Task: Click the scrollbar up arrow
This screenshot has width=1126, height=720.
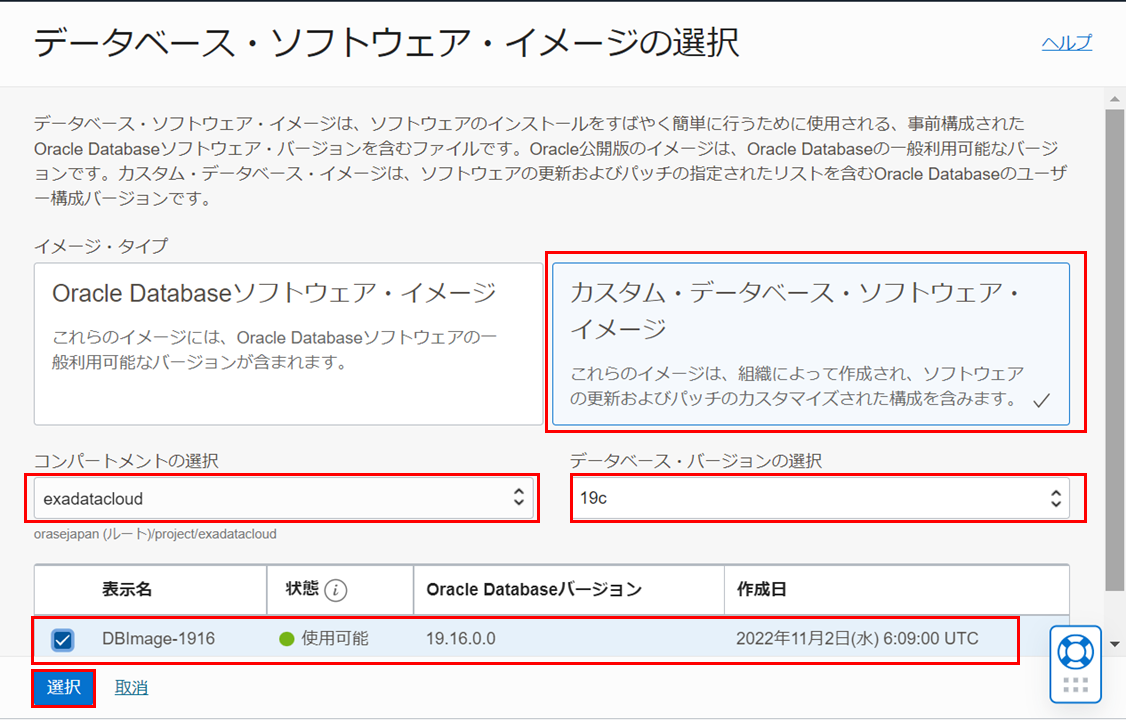Action: tap(1115, 97)
